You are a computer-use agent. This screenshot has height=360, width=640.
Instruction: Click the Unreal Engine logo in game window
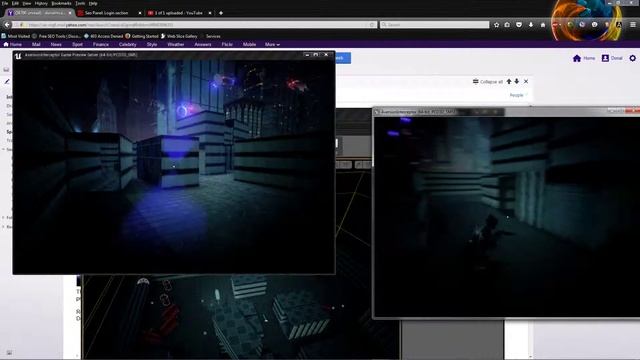[x=18, y=56]
